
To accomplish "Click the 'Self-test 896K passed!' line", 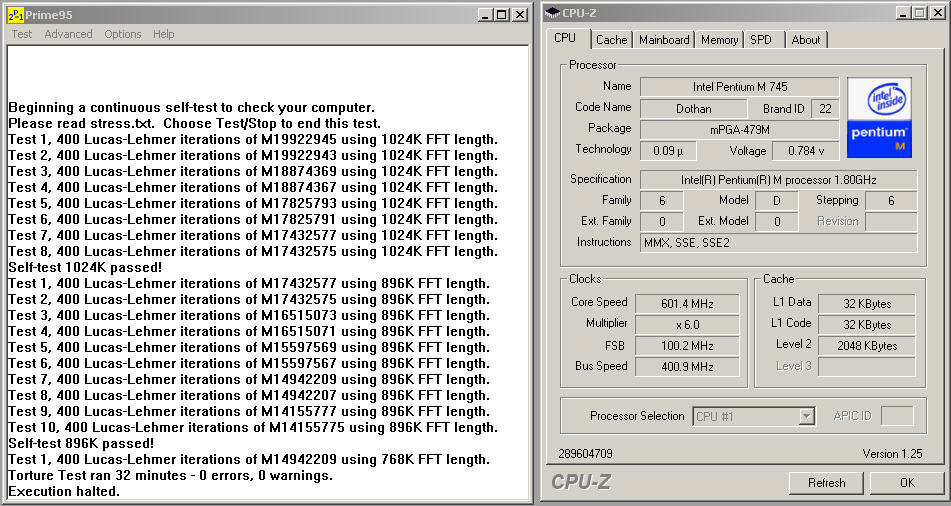I will point(81,444).
